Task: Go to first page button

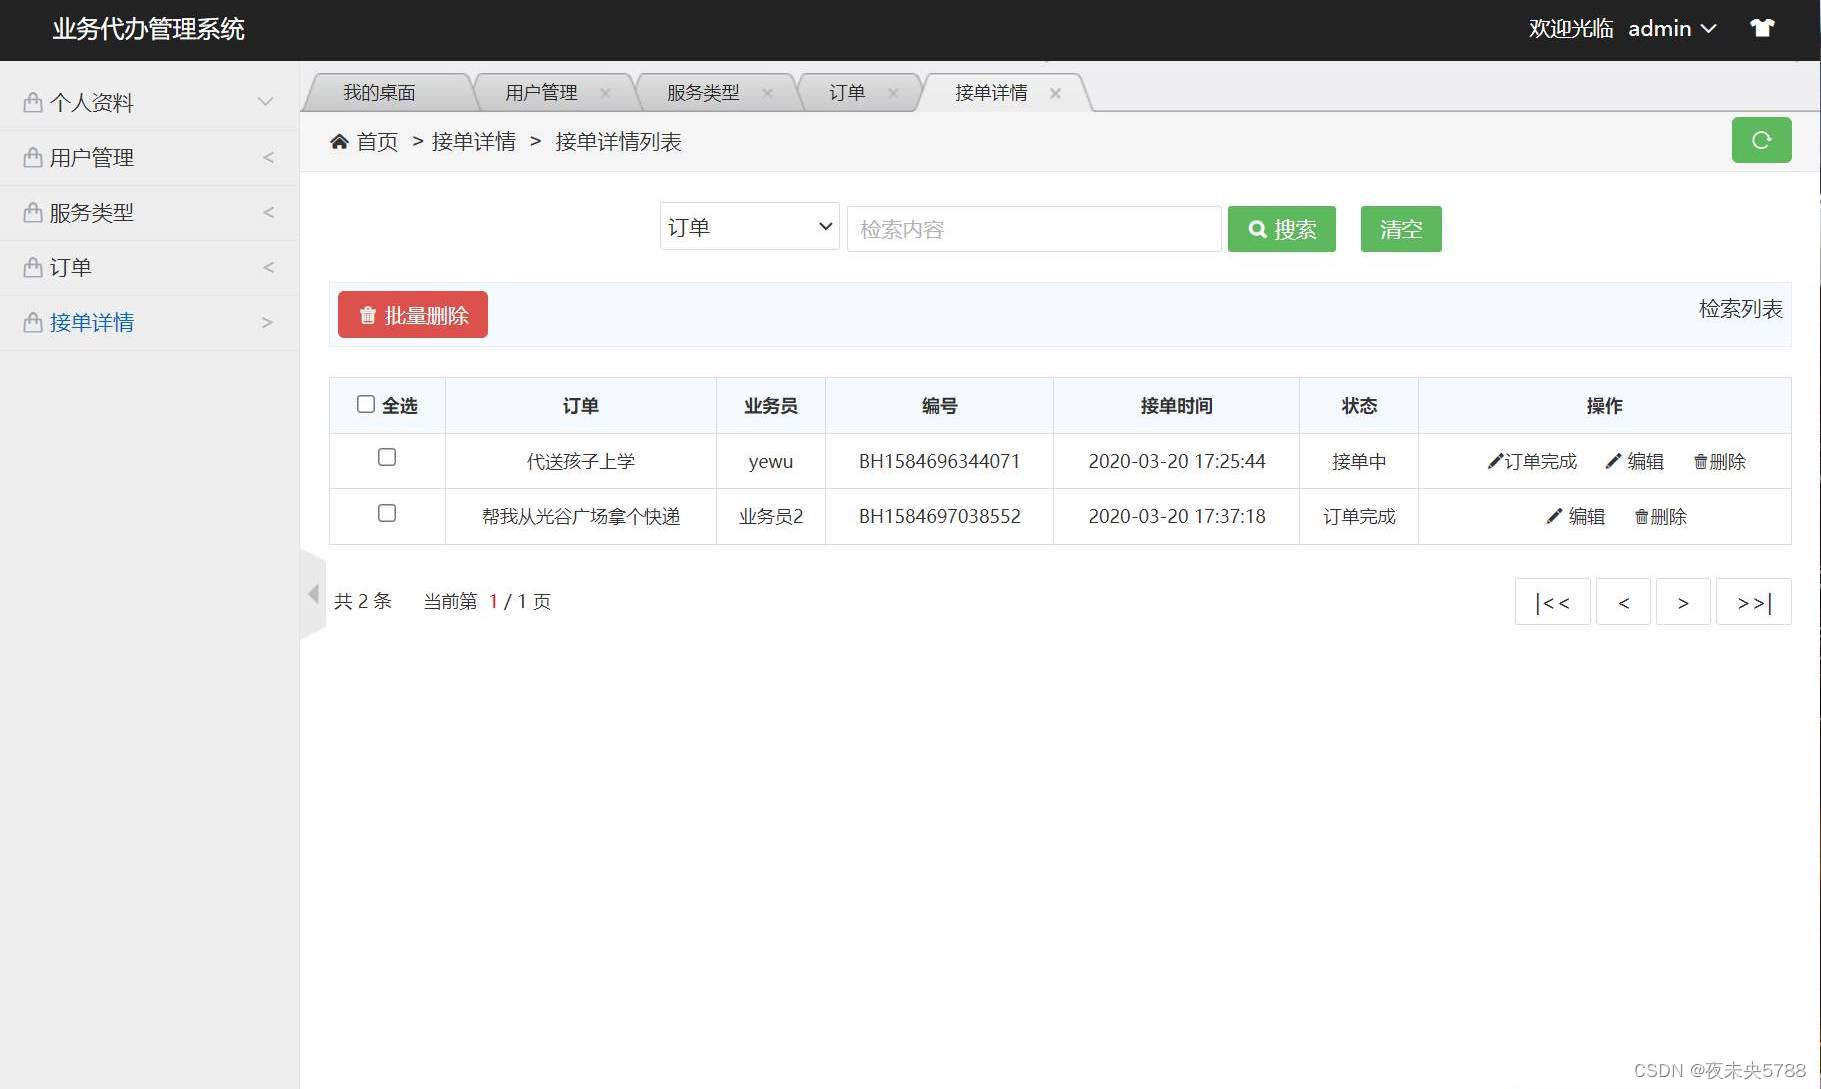Action: point(1553,602)
